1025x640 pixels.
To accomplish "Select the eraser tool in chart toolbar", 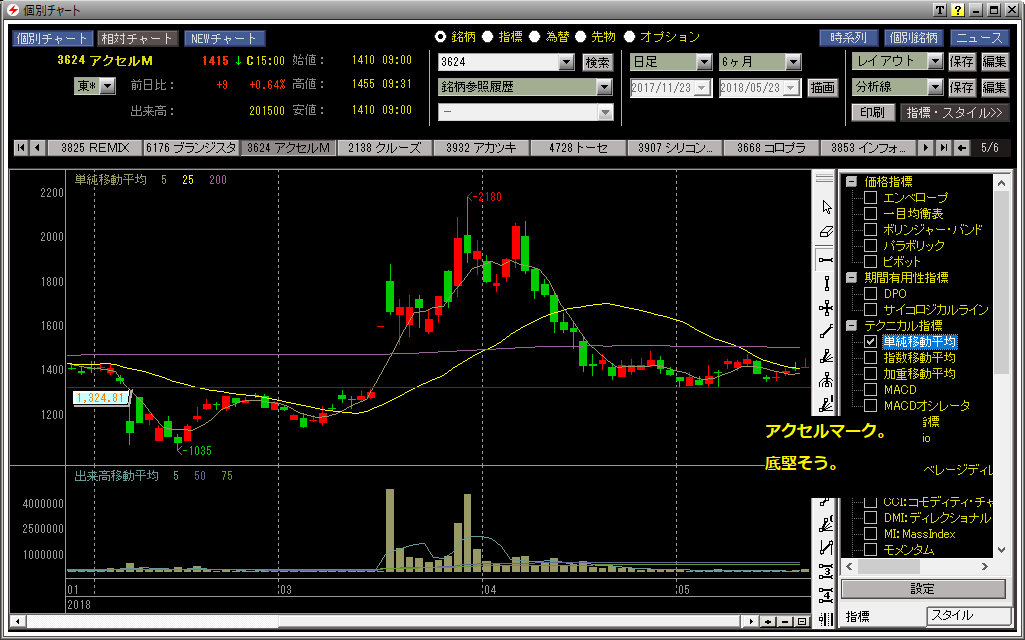I will (x=826, y=232).
